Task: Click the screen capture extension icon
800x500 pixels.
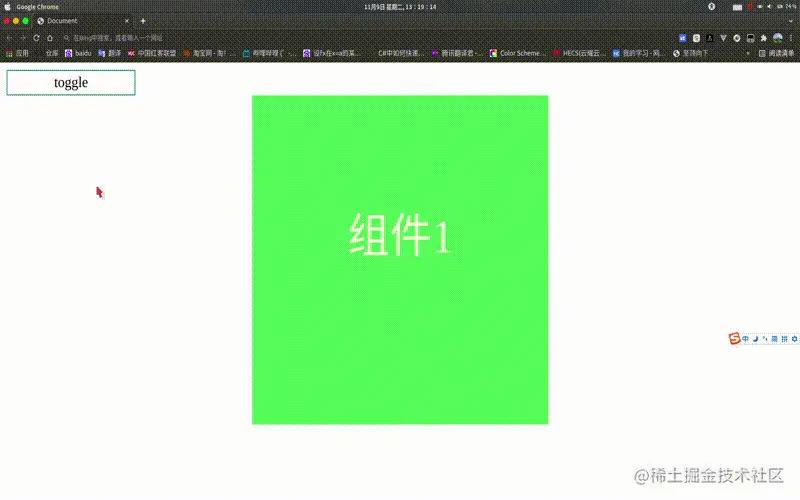Action: tap(751, 38)
